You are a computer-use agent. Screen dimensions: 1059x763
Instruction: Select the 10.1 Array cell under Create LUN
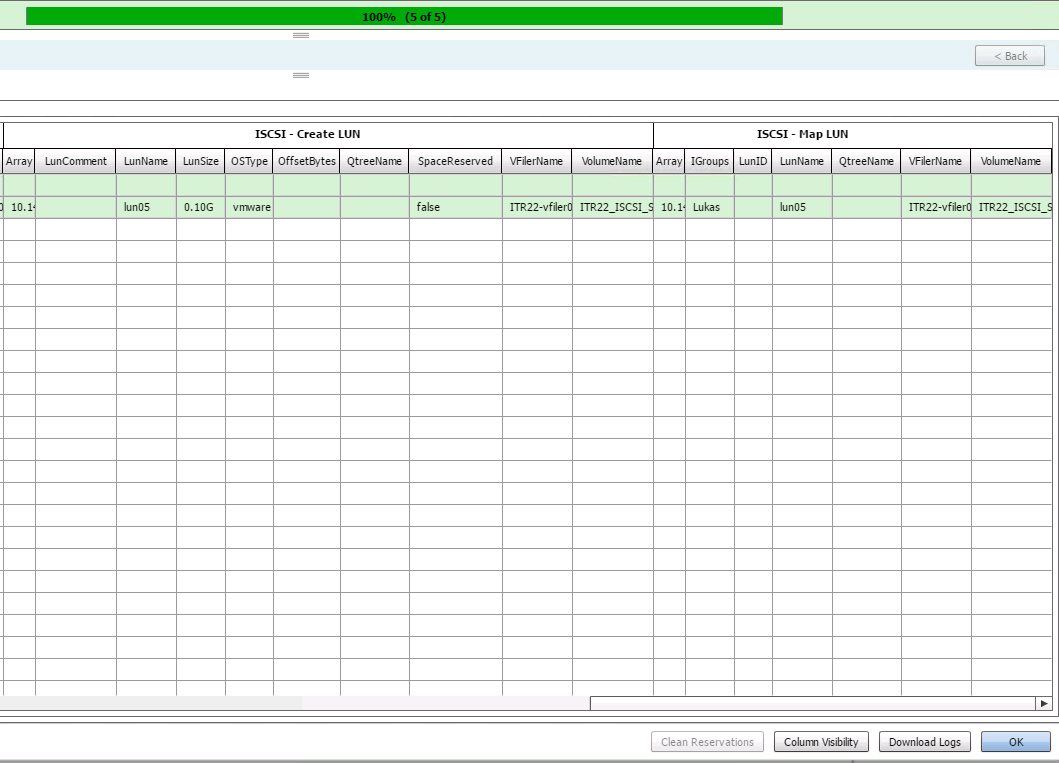click(20, 207)
